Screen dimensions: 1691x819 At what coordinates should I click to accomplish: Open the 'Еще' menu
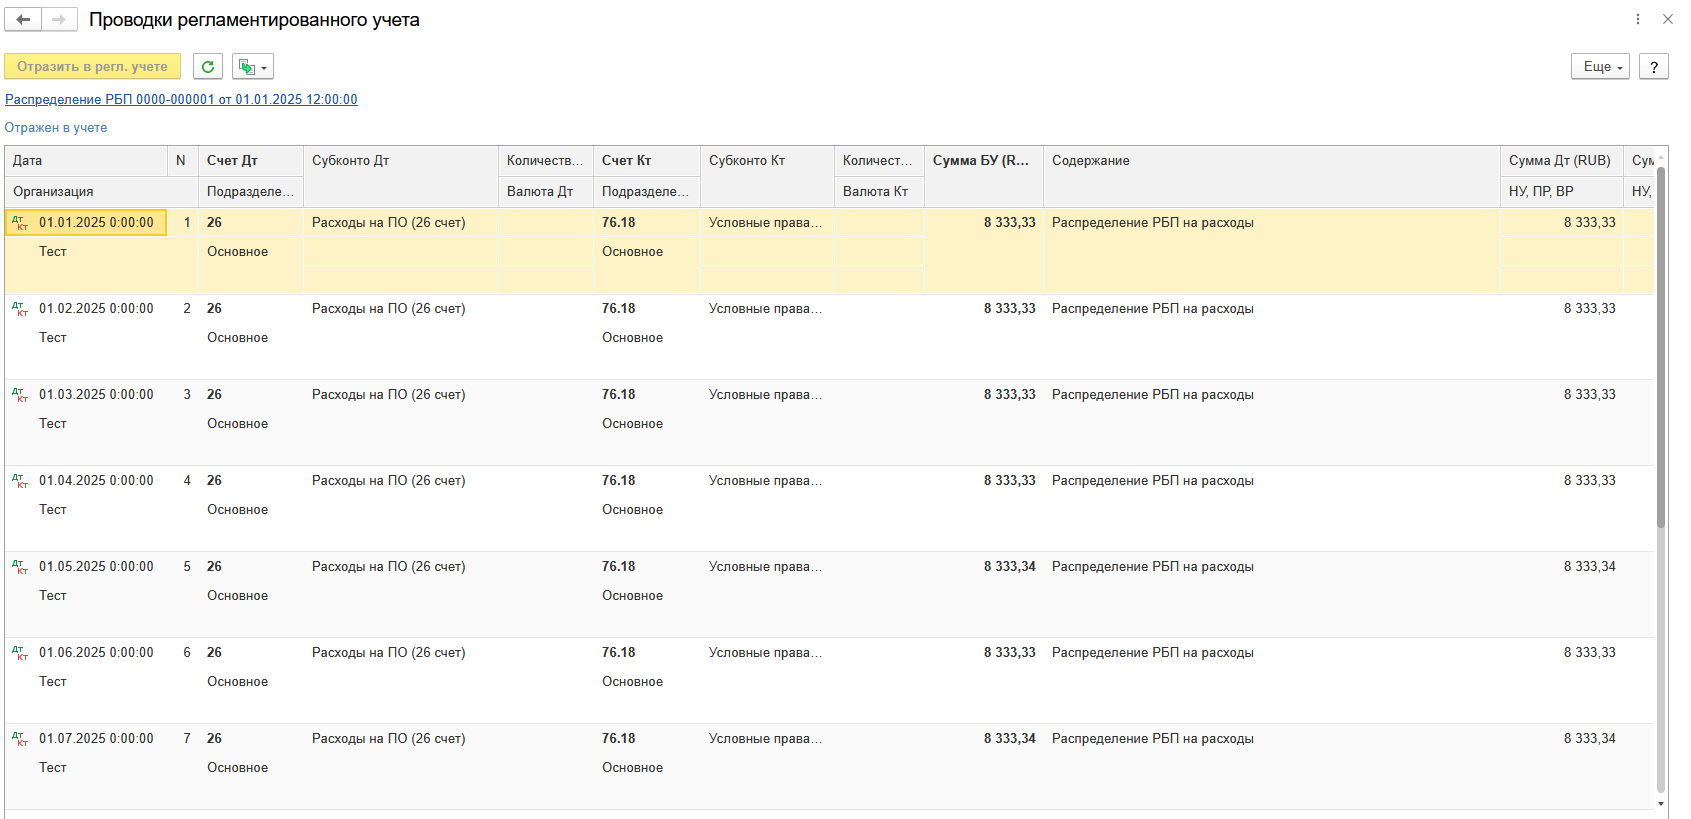(x=1600, y=66)
